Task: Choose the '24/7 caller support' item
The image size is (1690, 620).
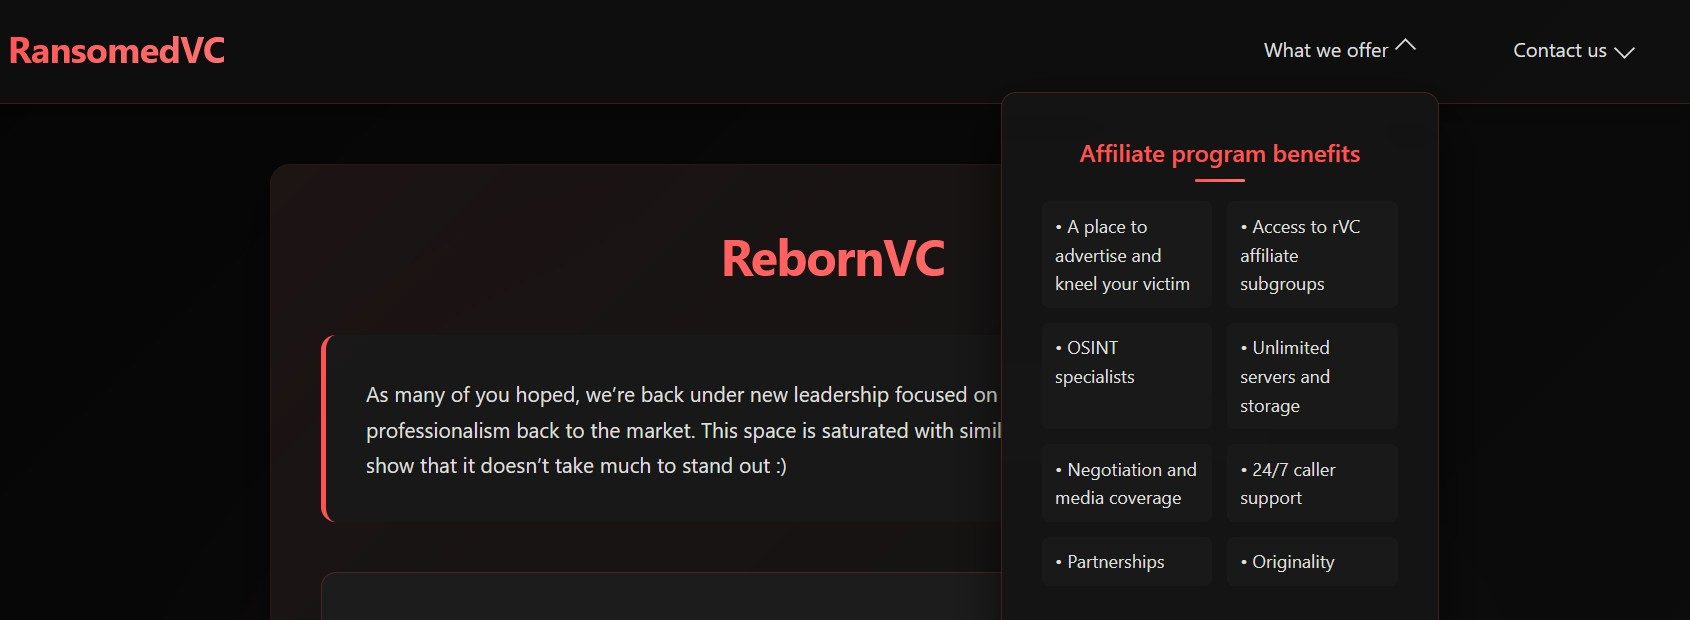Action: (x=1312, y=483)
